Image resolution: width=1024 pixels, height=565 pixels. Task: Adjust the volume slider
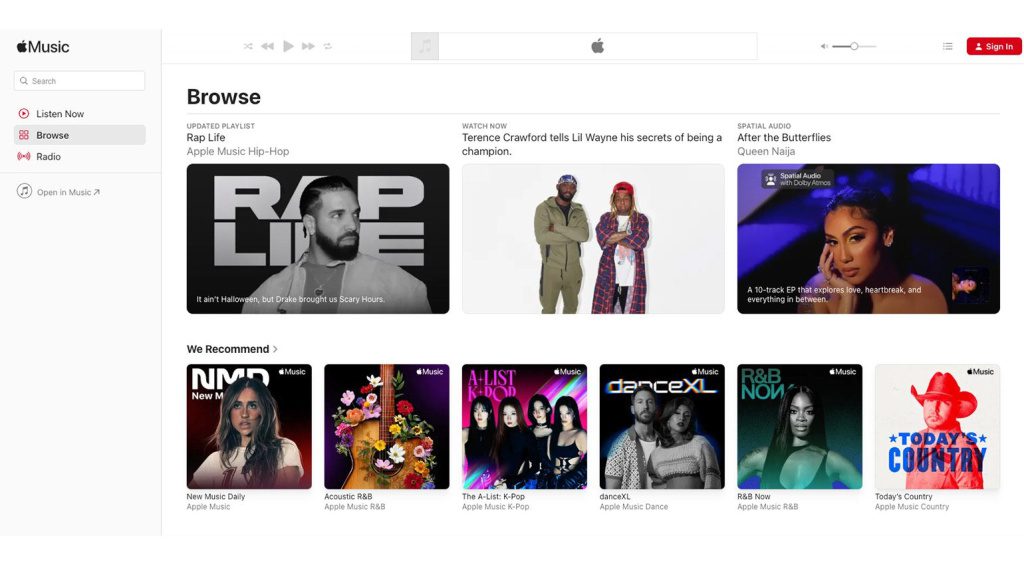click(x=854, y=46)
